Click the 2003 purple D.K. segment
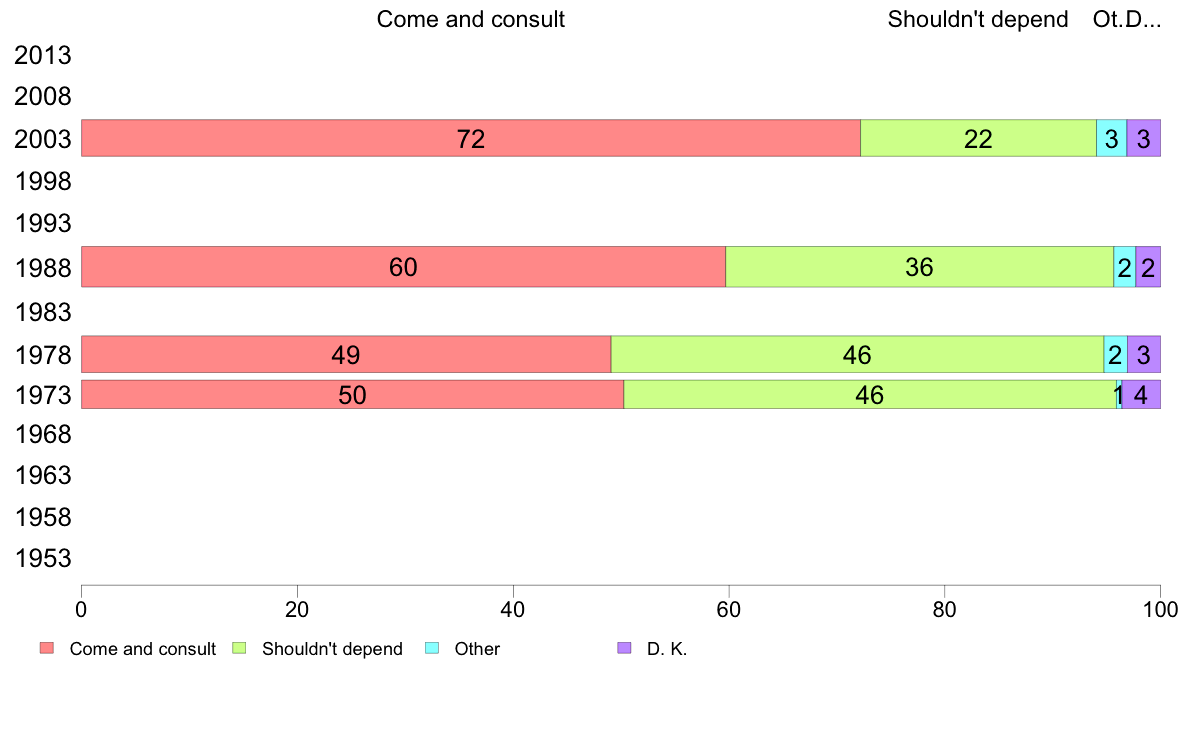Image resolution: width=1188 pixels, height=736 pixels. tap(1143, 138)
